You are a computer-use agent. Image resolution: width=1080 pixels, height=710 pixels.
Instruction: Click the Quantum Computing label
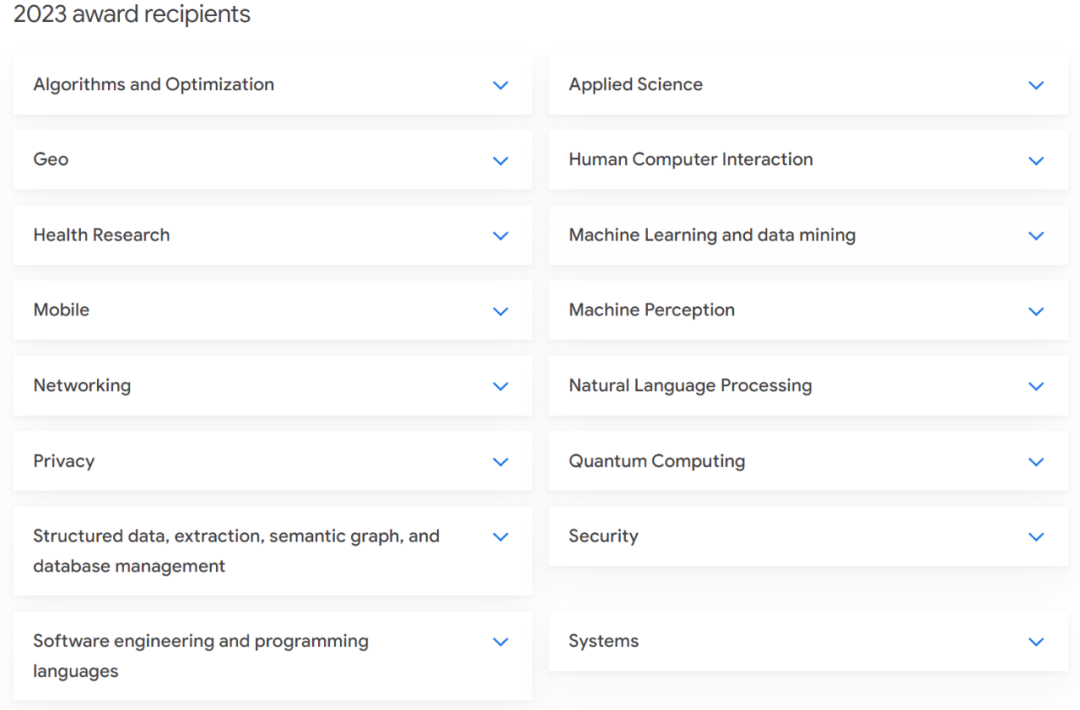(x=656, y=461)
